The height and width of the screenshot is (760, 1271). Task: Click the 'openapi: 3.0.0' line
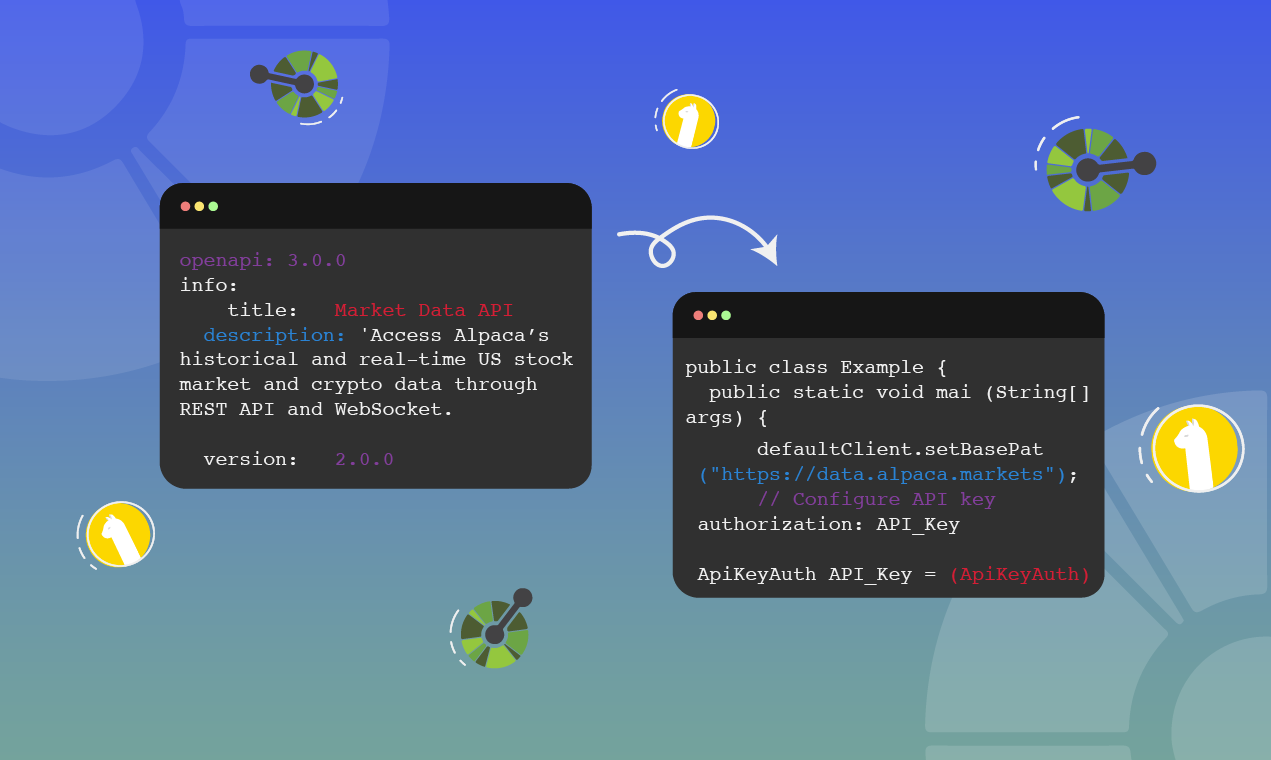point(263,260)
